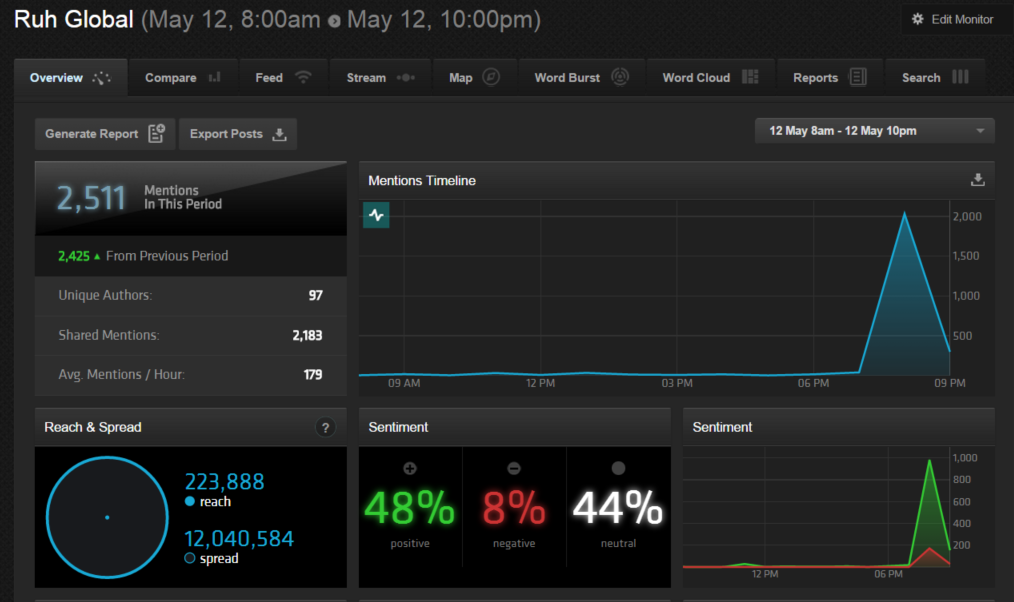This screenshot has width=1014, height=602.
Task: Go to the Feed tab
Action: point(283,78)
